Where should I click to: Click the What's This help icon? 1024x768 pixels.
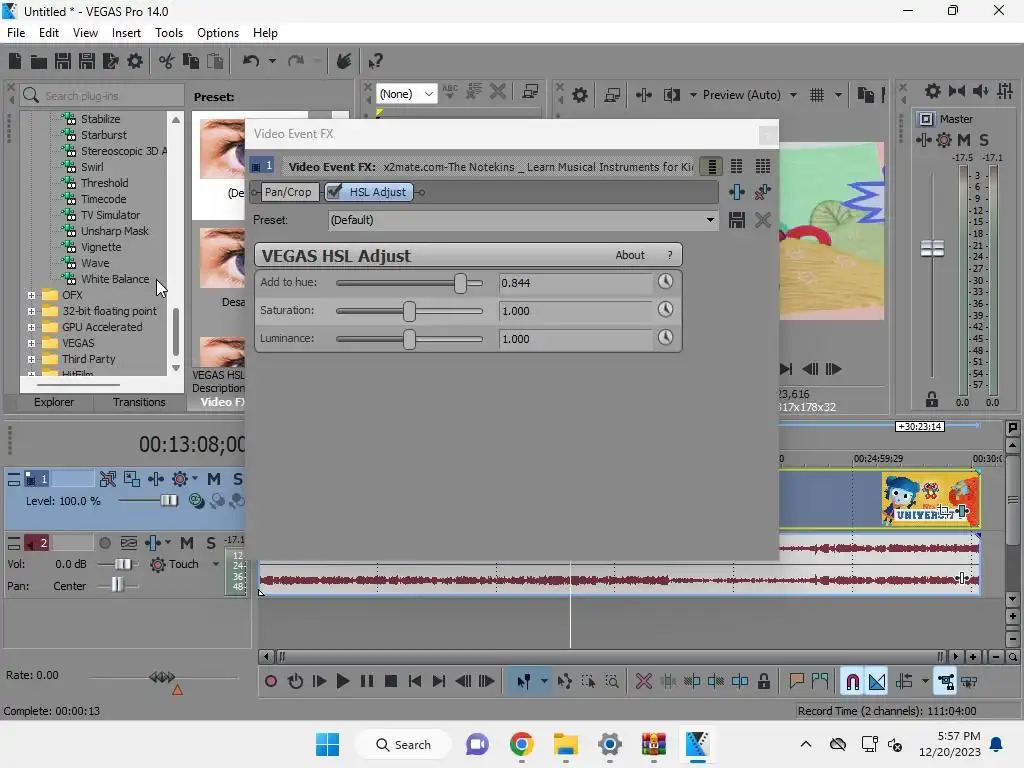[375, 61]
